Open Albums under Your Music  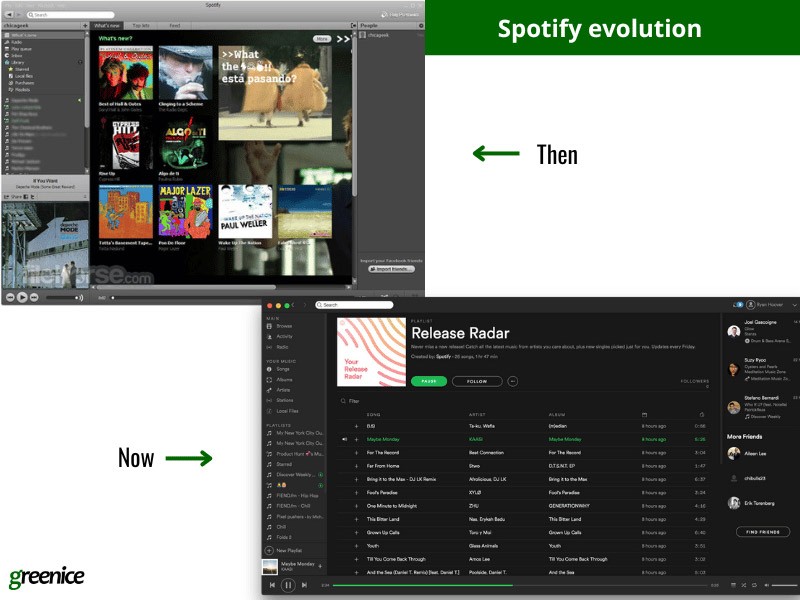point(284,380)
